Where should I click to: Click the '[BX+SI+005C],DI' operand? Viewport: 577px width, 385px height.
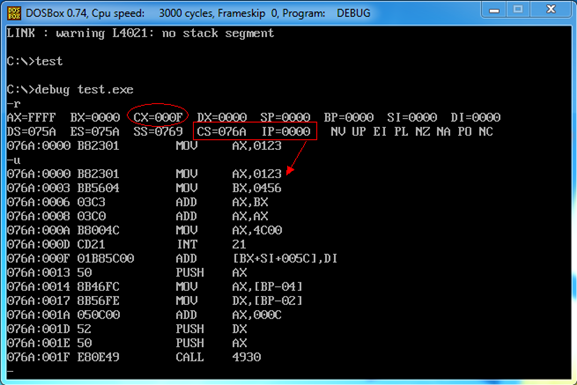[285, 258]
